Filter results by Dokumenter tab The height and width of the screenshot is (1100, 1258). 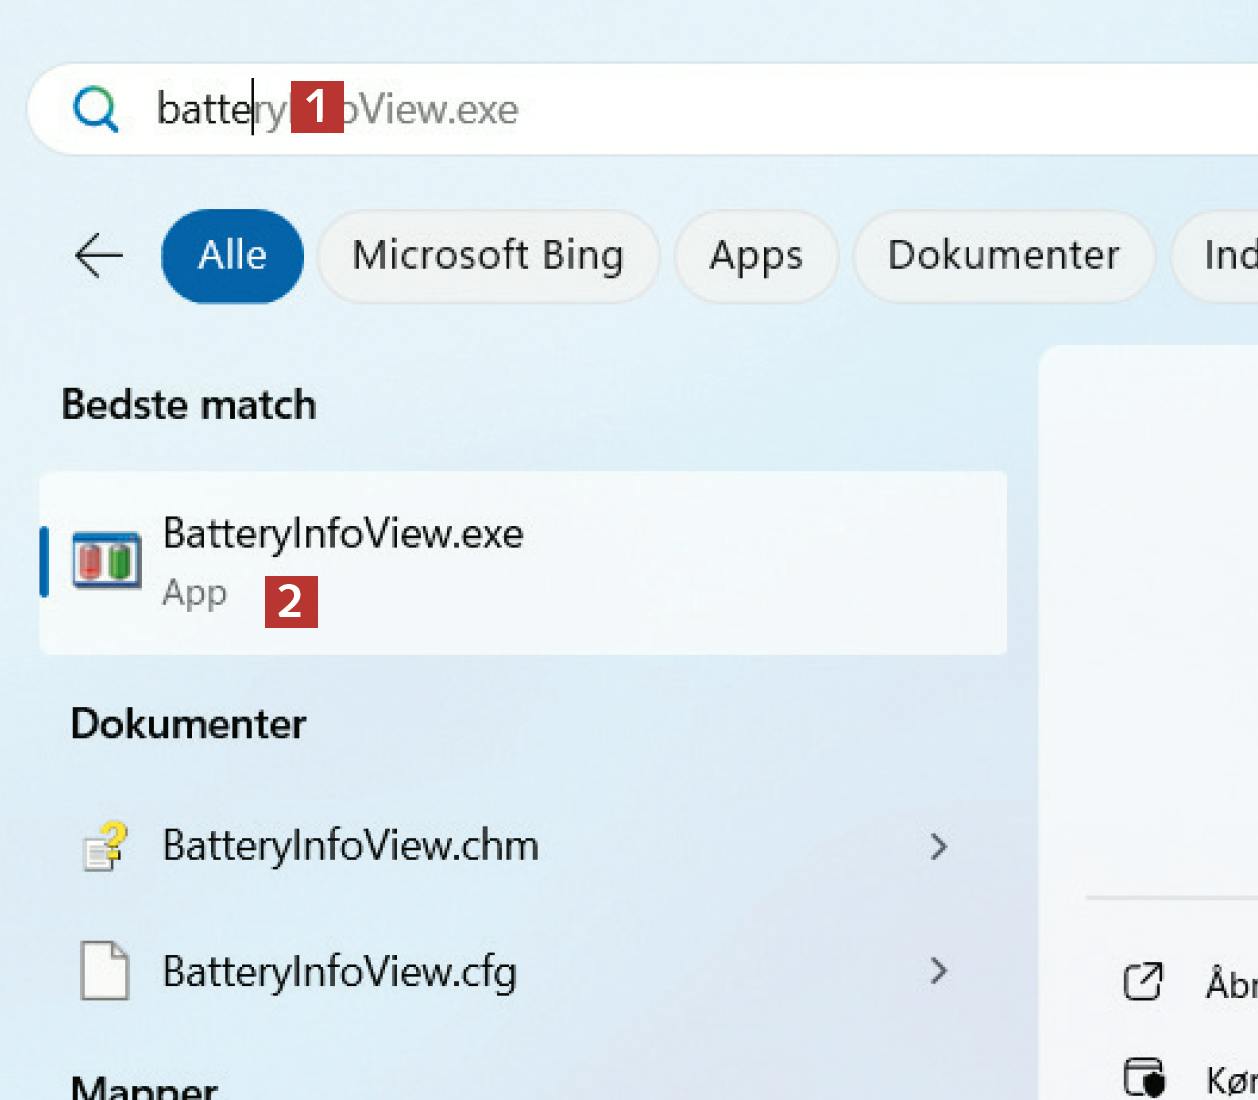pyautogui.click(x=1003, y=256)
